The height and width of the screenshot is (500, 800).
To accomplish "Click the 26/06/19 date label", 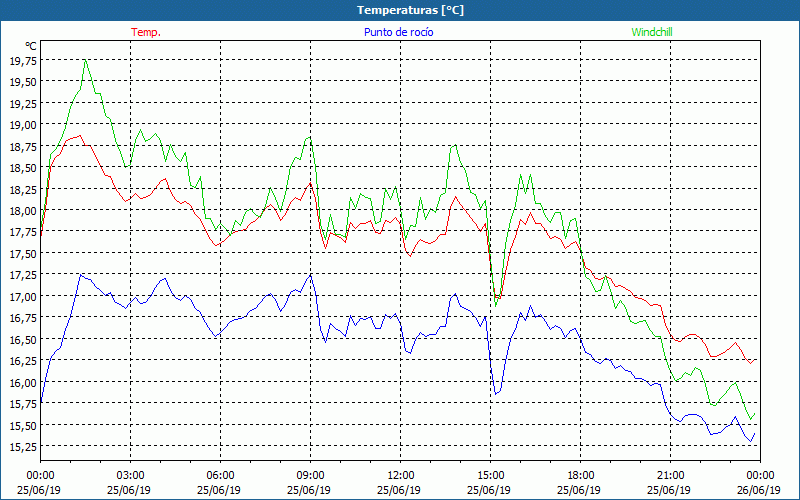I will click(759, 490).
